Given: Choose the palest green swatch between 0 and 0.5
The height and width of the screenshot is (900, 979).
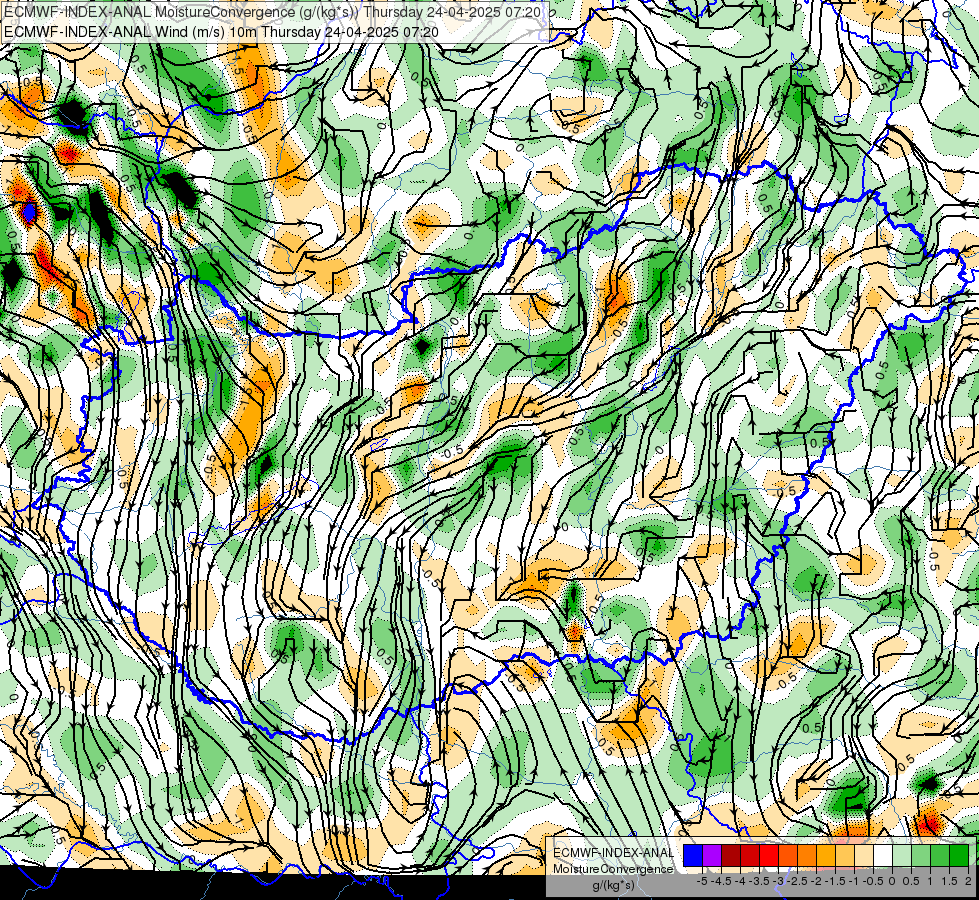Looking at the screenshot, I should point(902,856).
